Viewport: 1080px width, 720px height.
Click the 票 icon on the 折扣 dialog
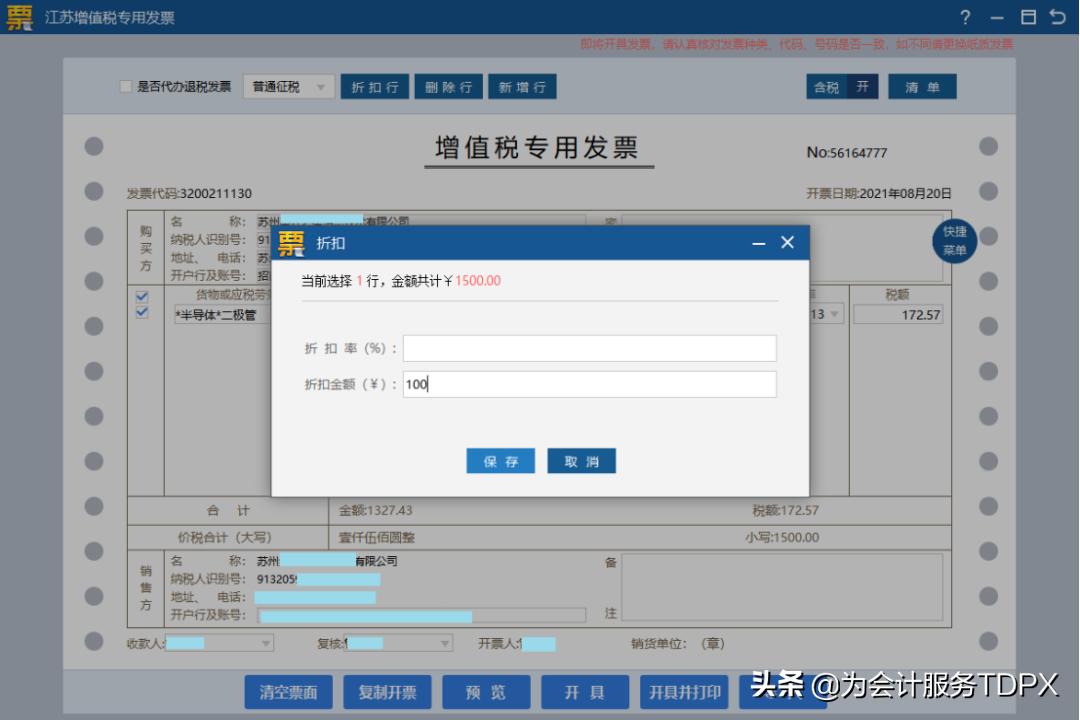pyautogui.click(x=291, y=241)
